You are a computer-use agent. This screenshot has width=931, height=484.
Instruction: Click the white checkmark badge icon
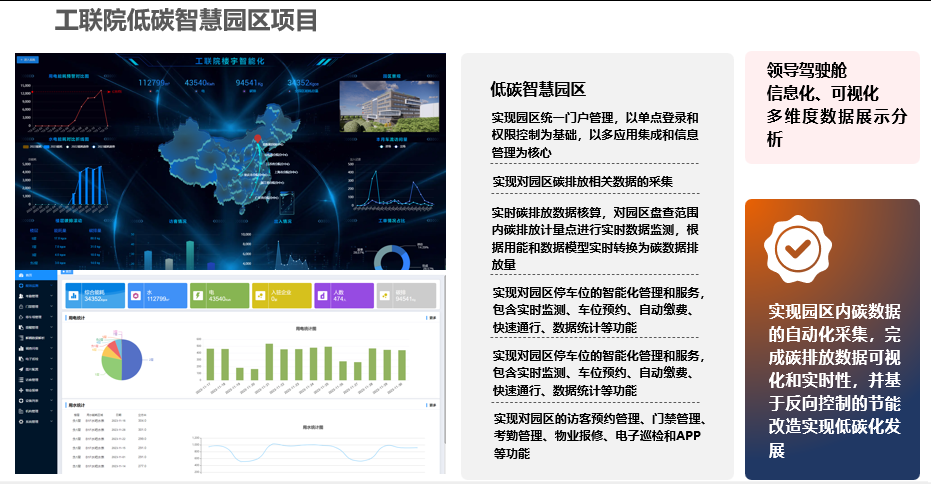click(797, 249)
